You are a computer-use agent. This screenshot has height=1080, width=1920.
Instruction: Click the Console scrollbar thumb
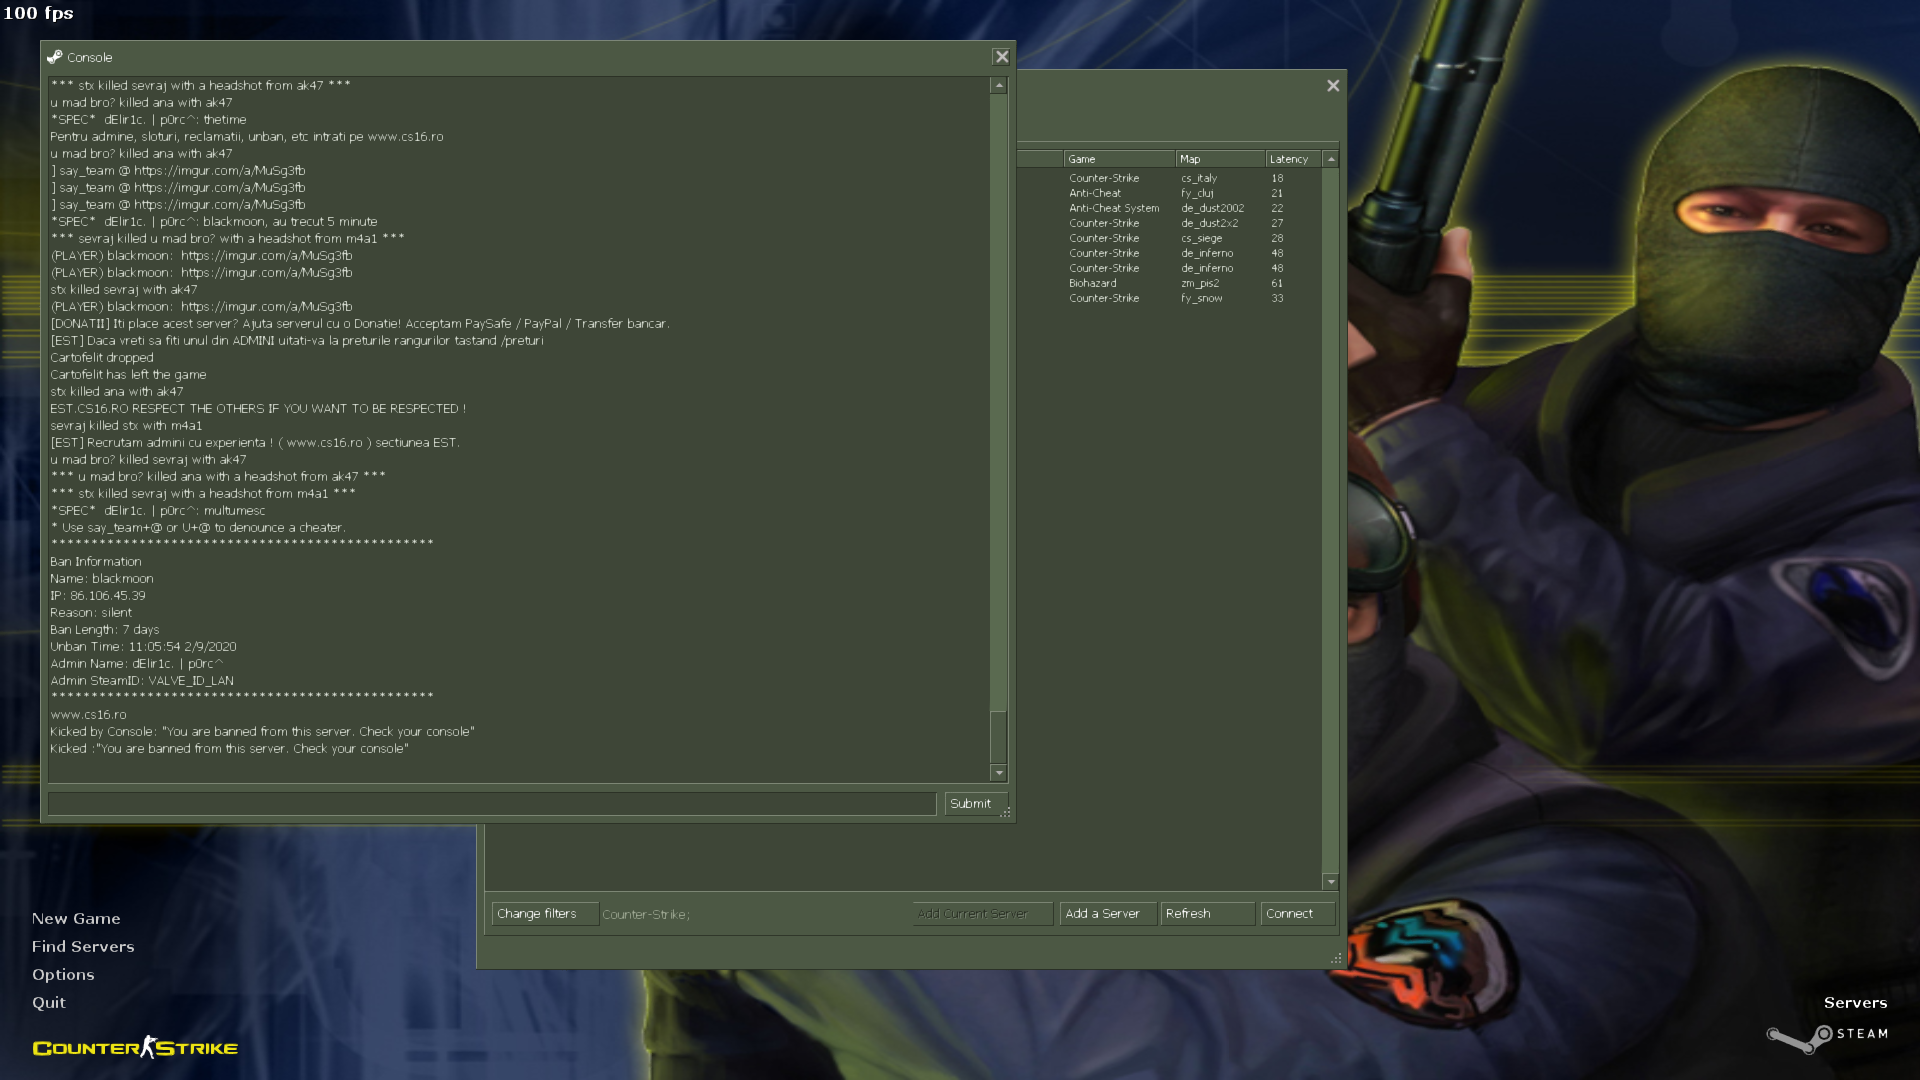pos(998,737)
